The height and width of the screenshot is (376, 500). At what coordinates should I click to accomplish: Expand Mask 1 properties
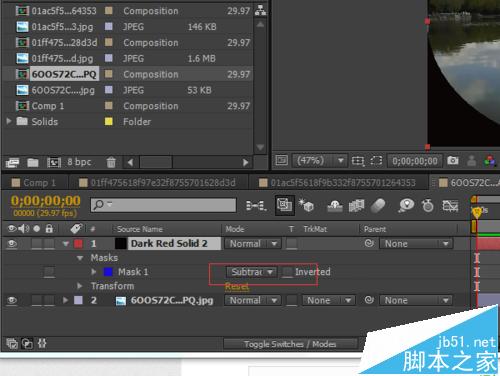click(x=94, y=272)
